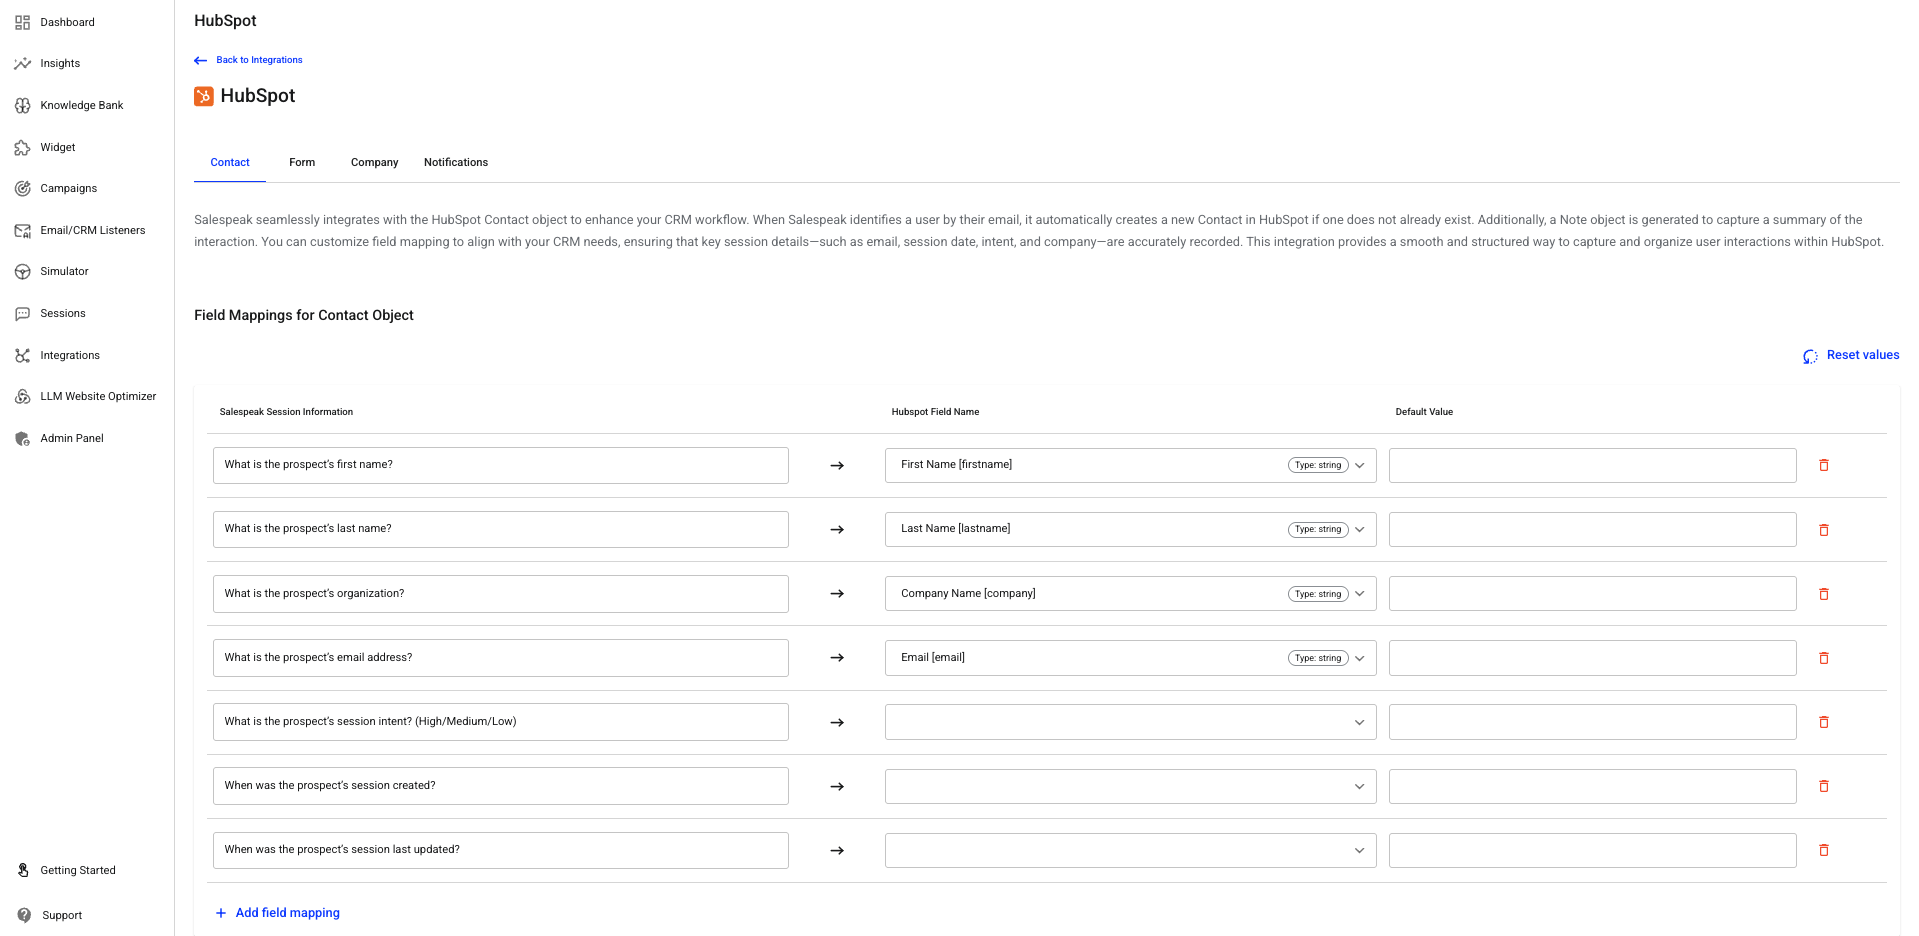
Task: Open the Integrations nodes icon
Action: coord(22,355)
